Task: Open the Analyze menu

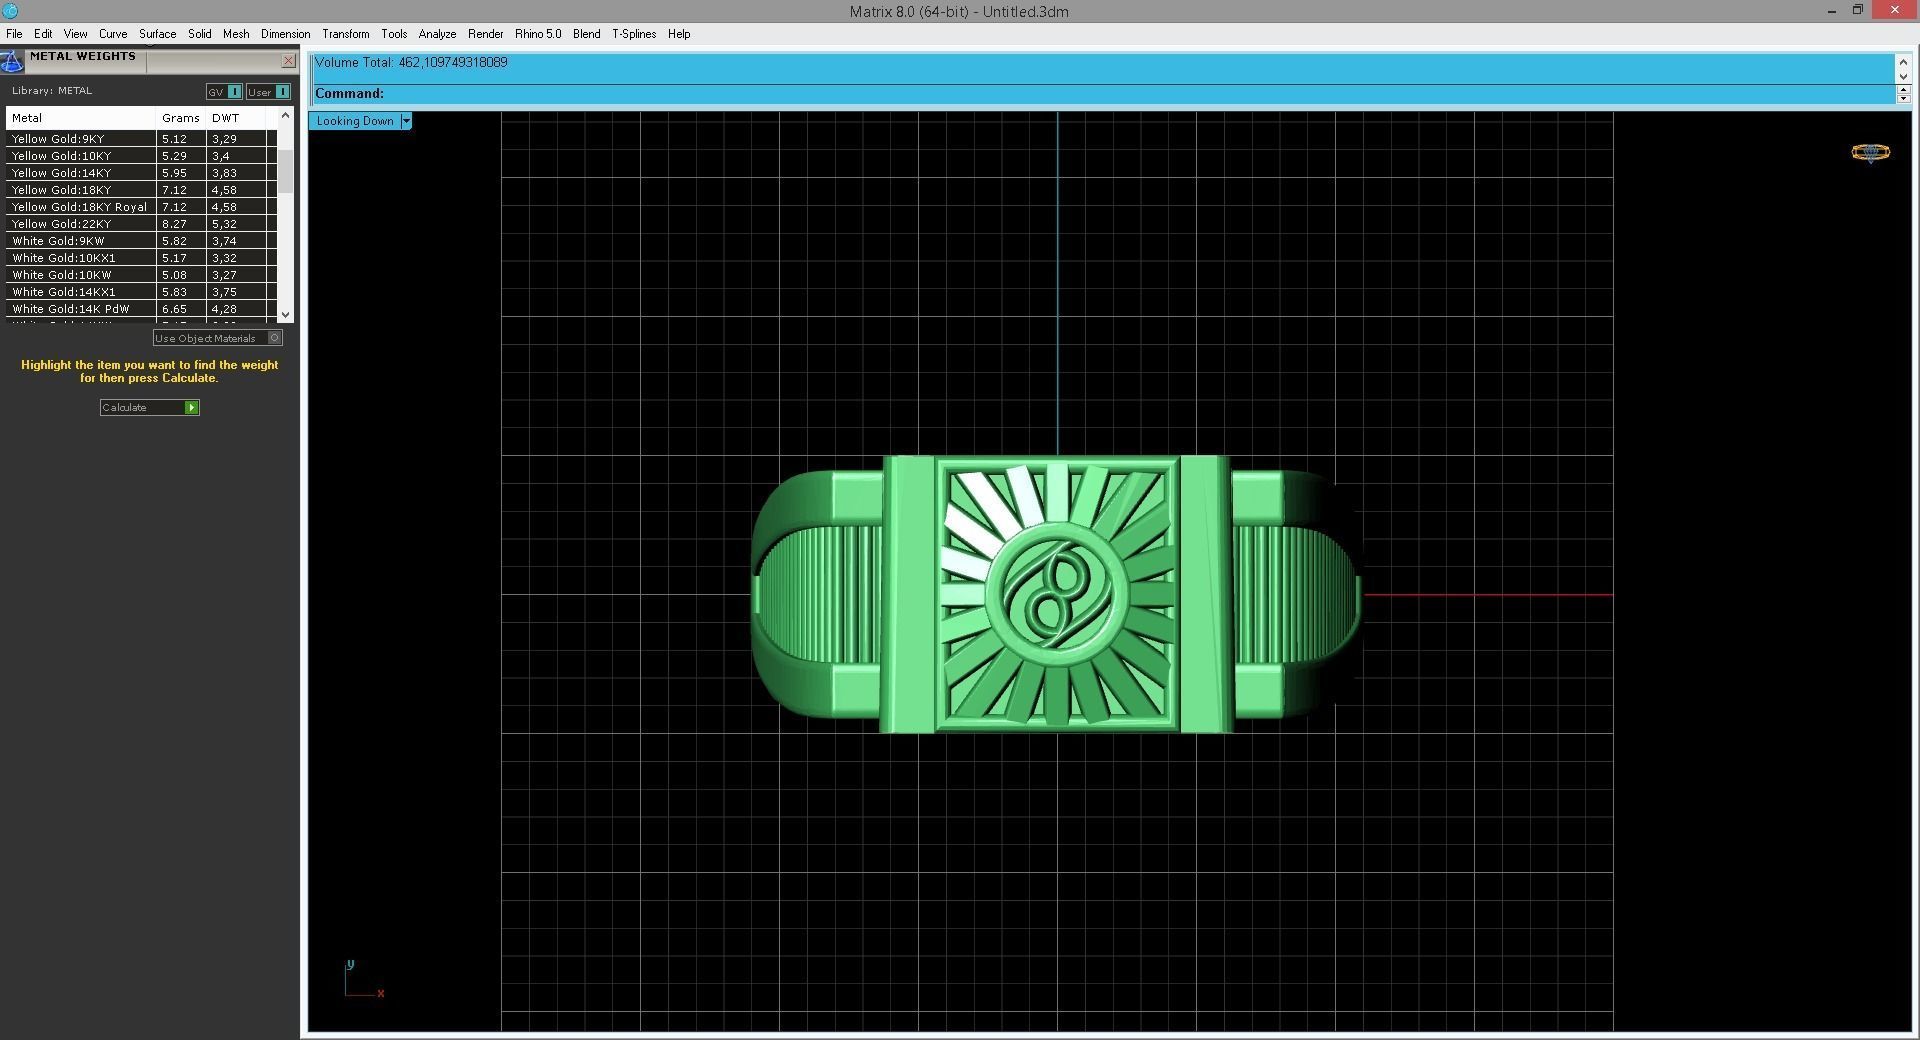Action: 437,34
